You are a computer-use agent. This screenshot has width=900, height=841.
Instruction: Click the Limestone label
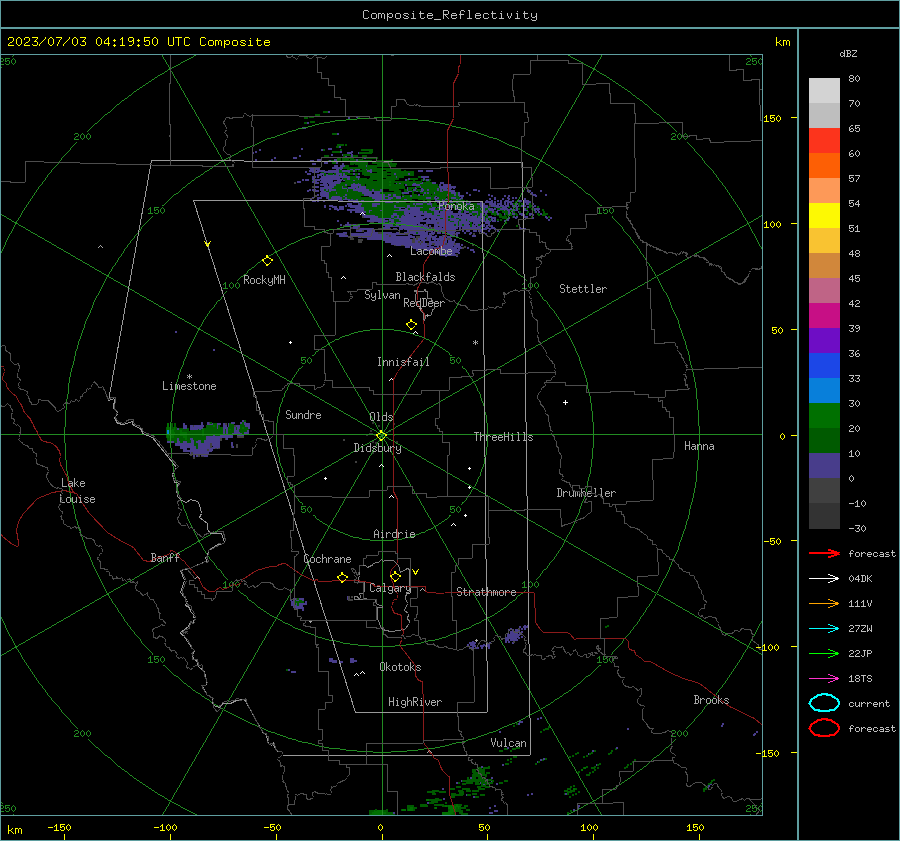tap(189, 386)
